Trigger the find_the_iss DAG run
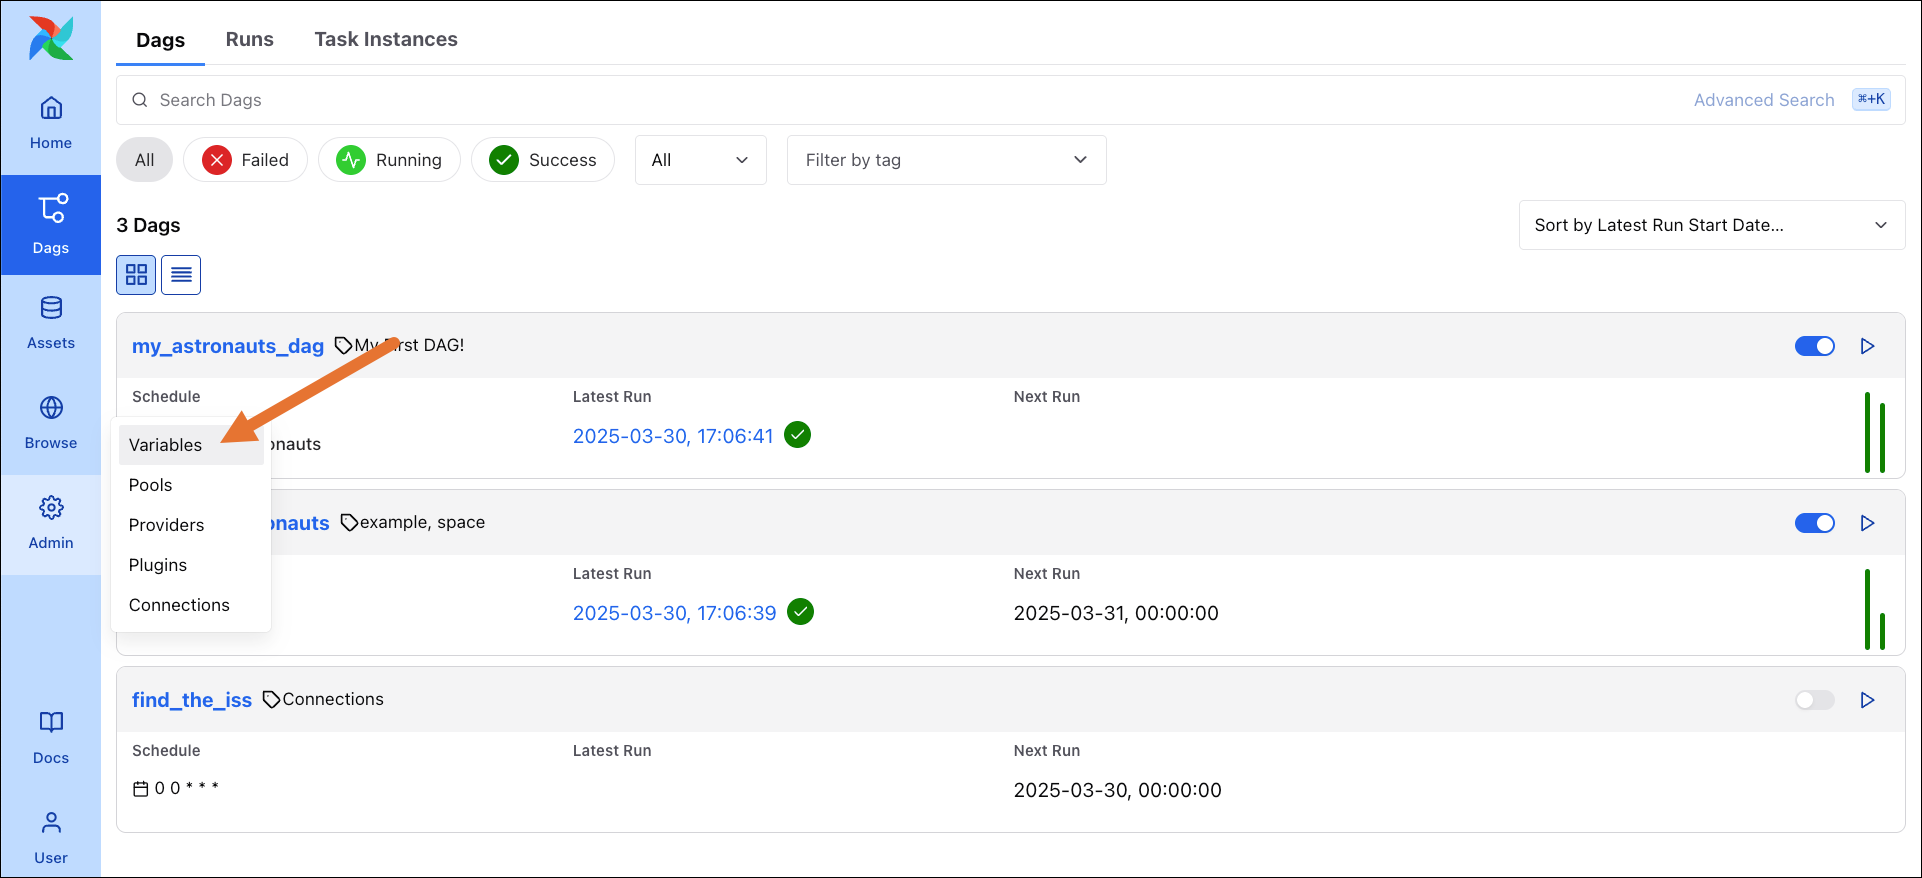Image resolution: width=1922 pixels, height=878 pixels. (x=1867, y=700)
